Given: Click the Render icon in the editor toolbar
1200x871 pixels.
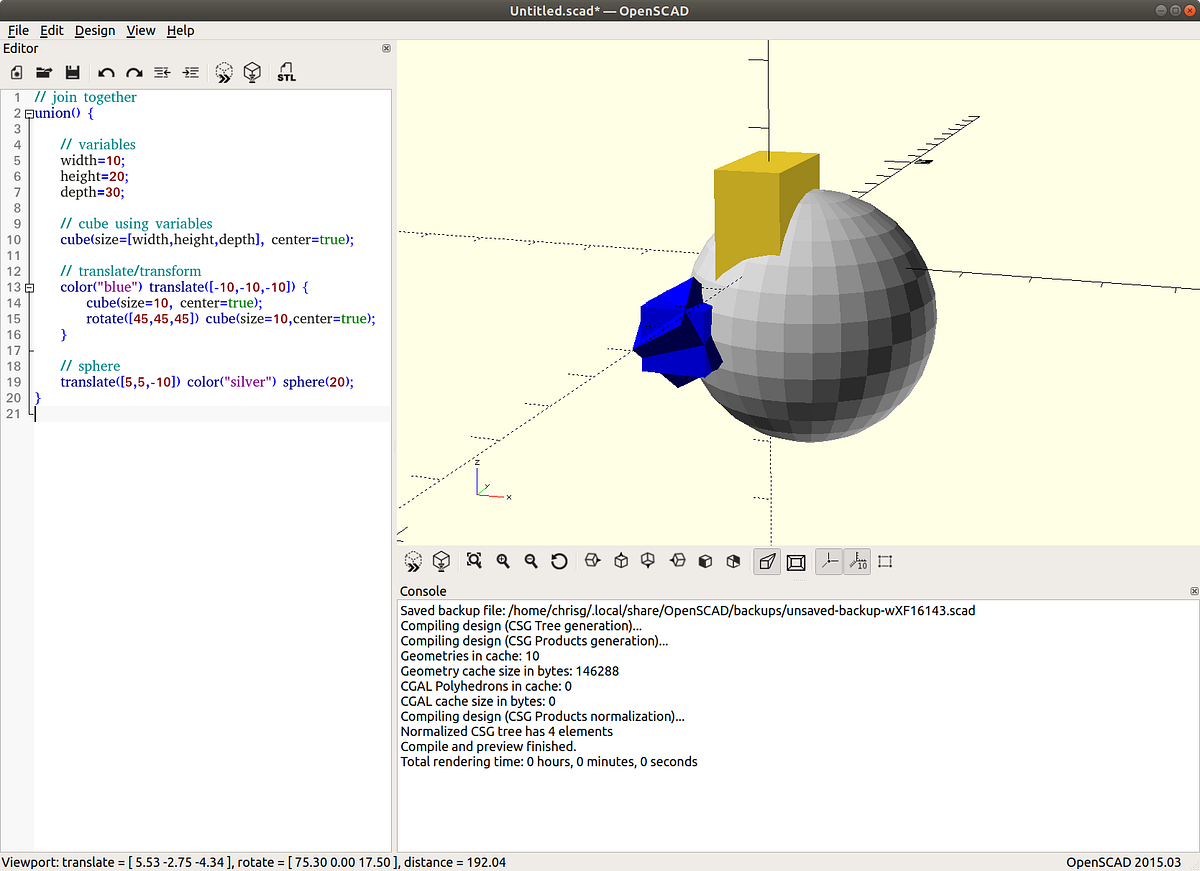Looking at the screenshot, I should [252, 72].
